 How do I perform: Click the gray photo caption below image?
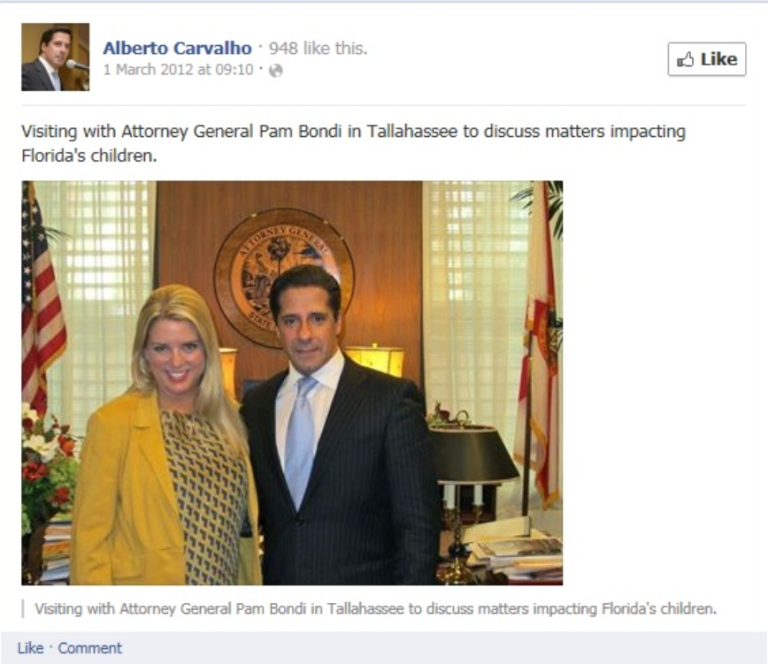pos(375,609)
